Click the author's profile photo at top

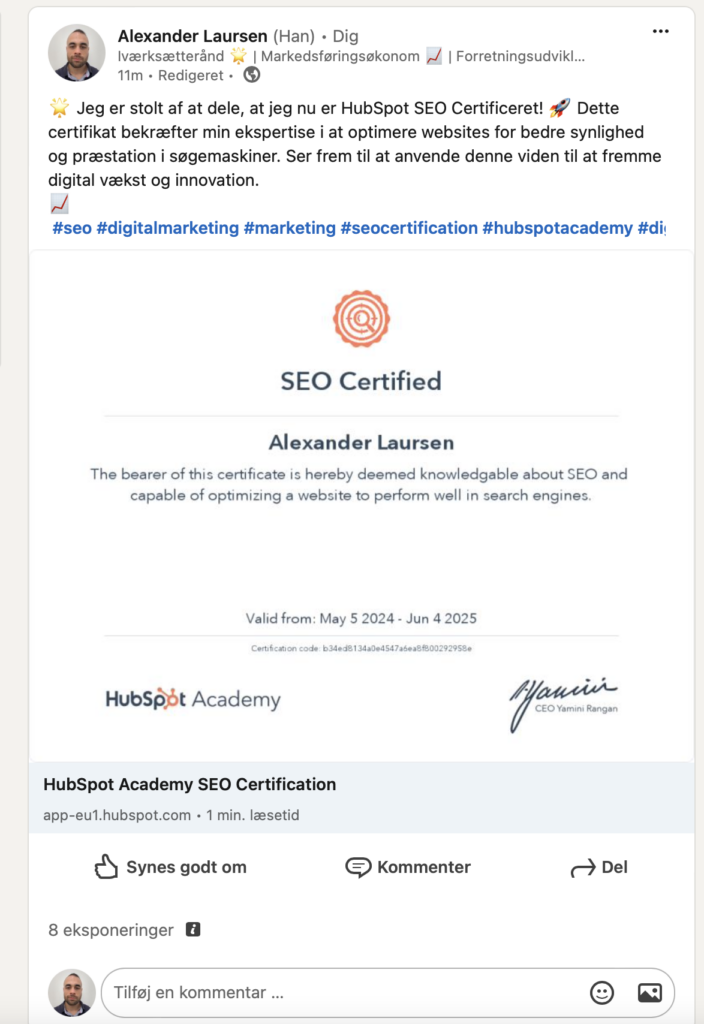(77, 53)
